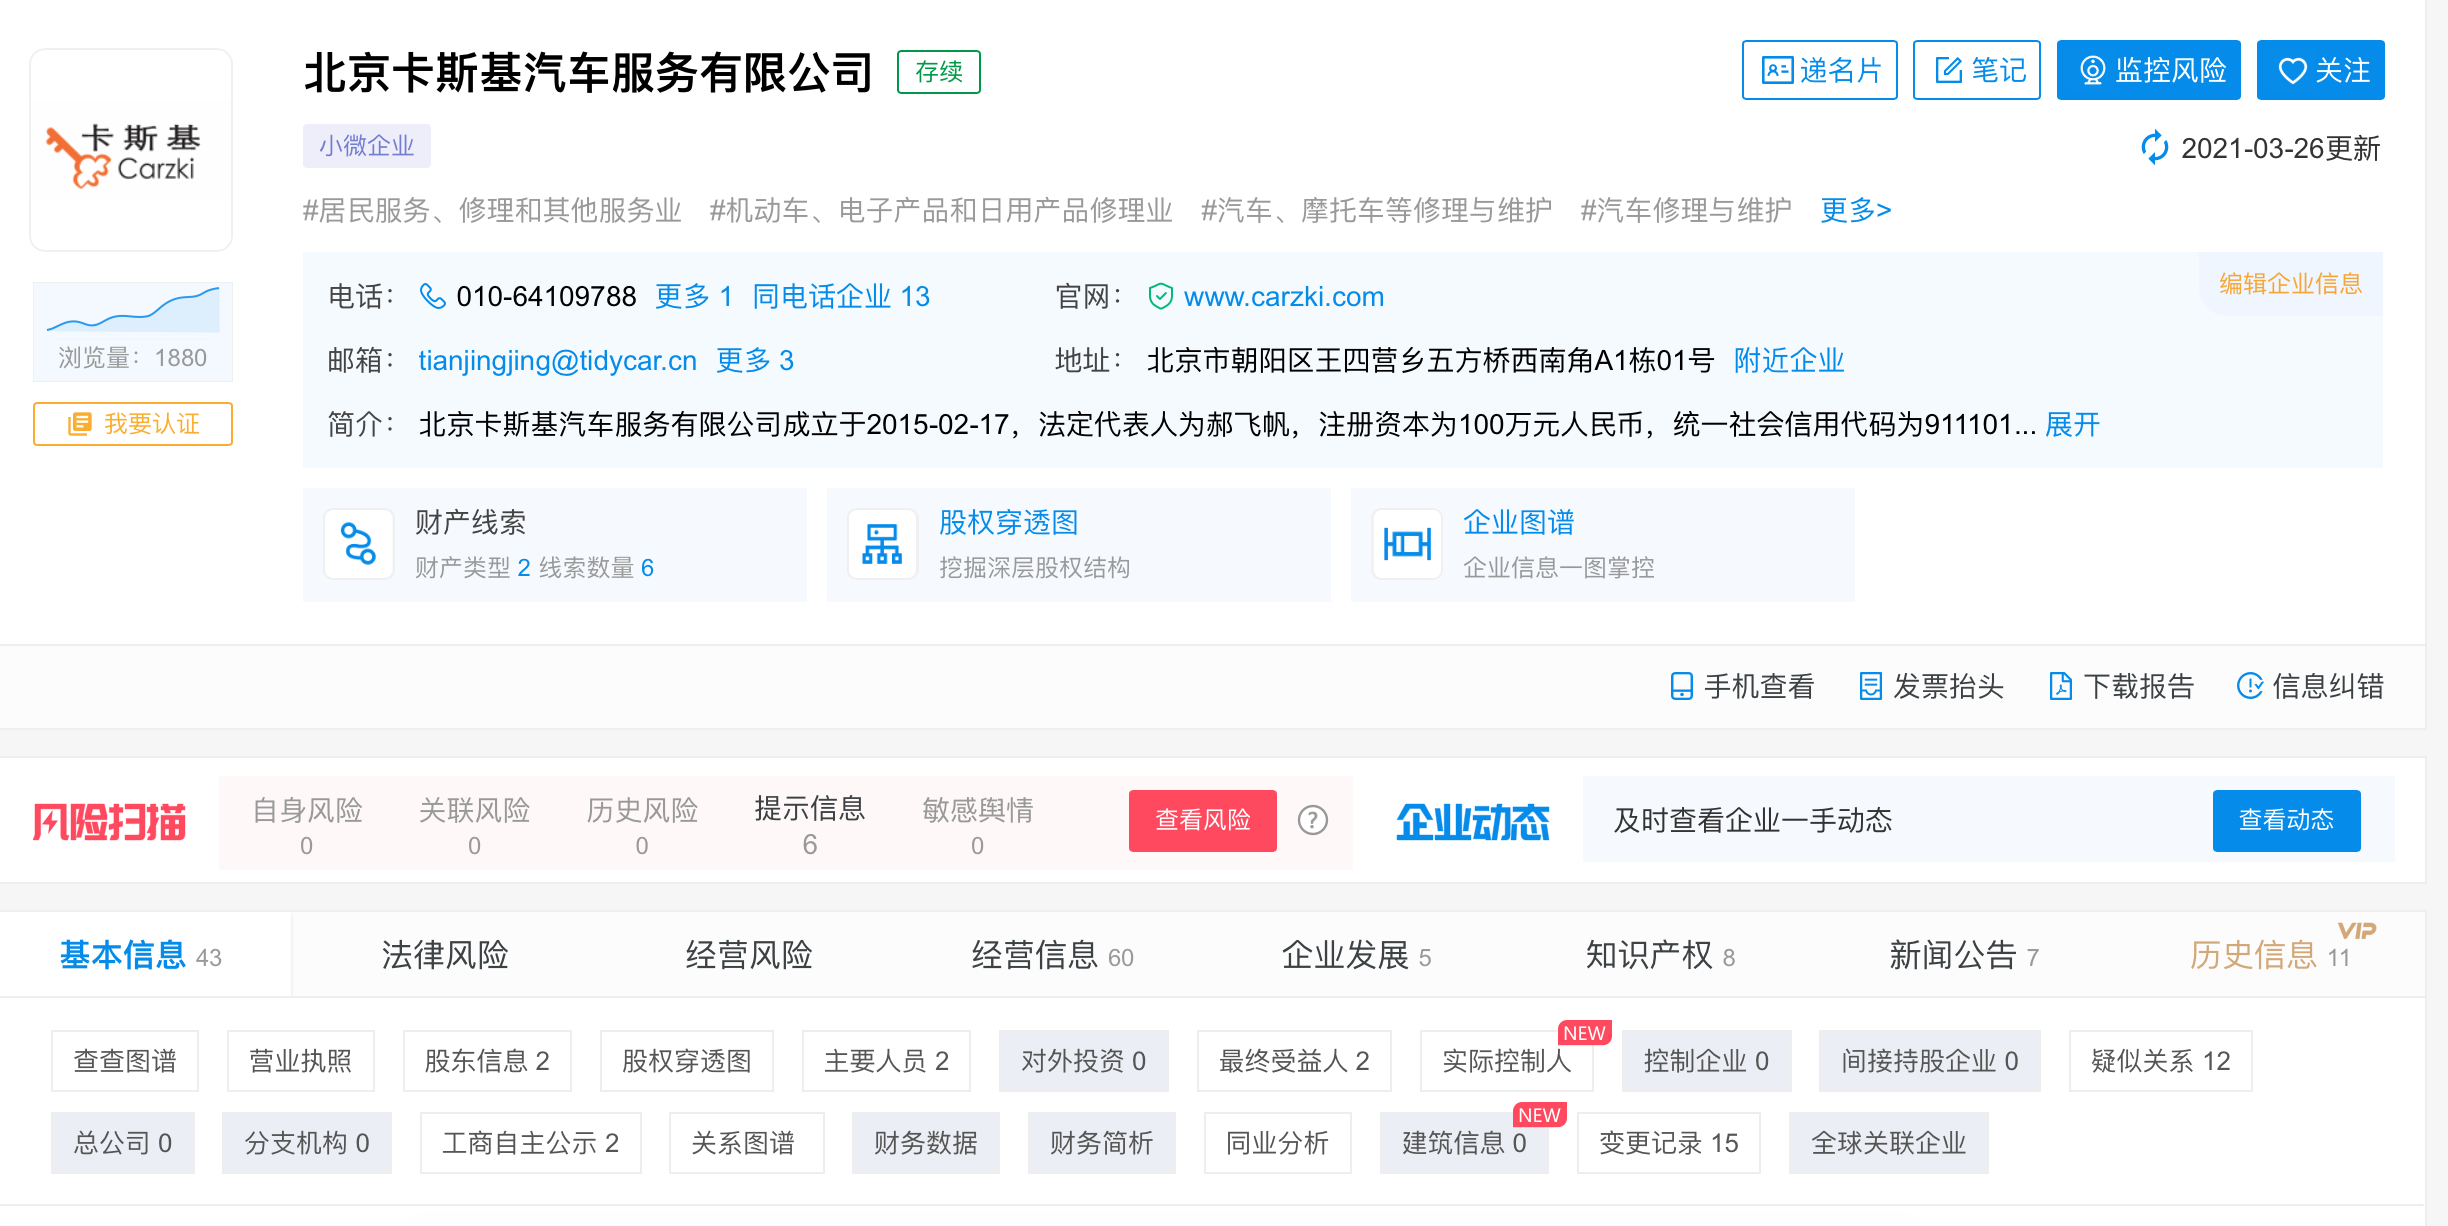The width and height of the screenshot is (2448, 1226).
Task: Open the 股权穿透图 hierarchy icon
Action: (x=881, y=544)
